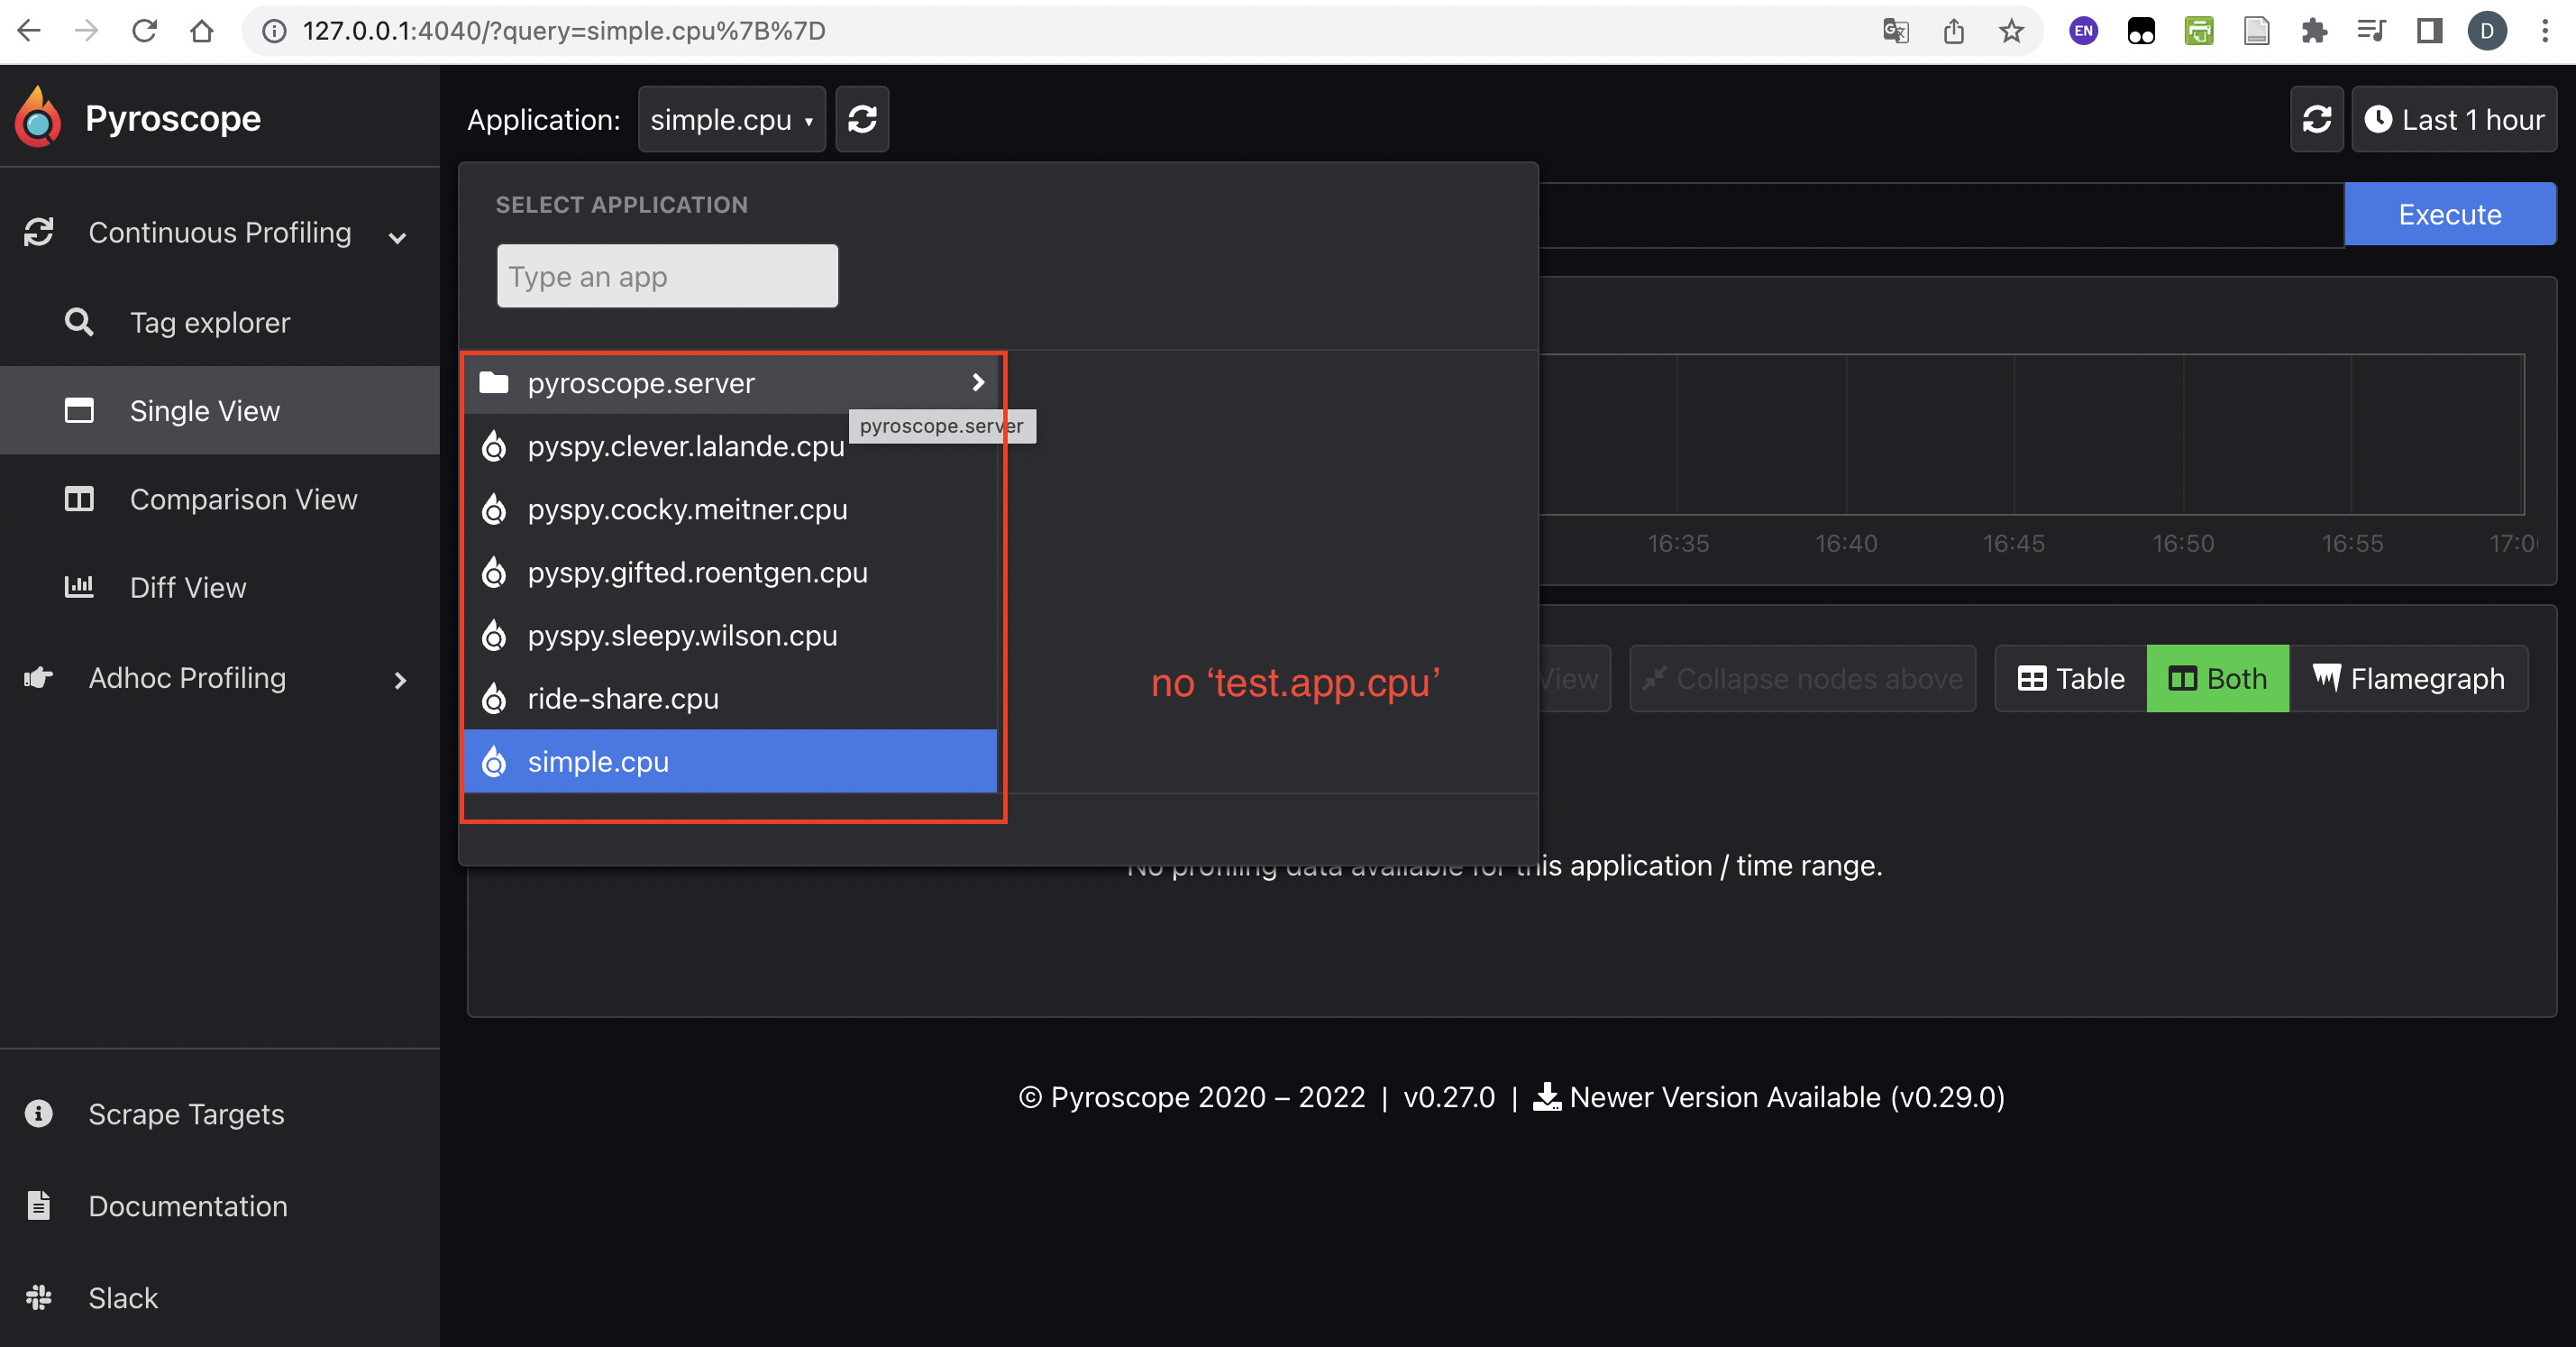The image size is (2576, 1347).
Task: Enable Table view mode
Action: pyautogui.click(x=2069, y=678)
